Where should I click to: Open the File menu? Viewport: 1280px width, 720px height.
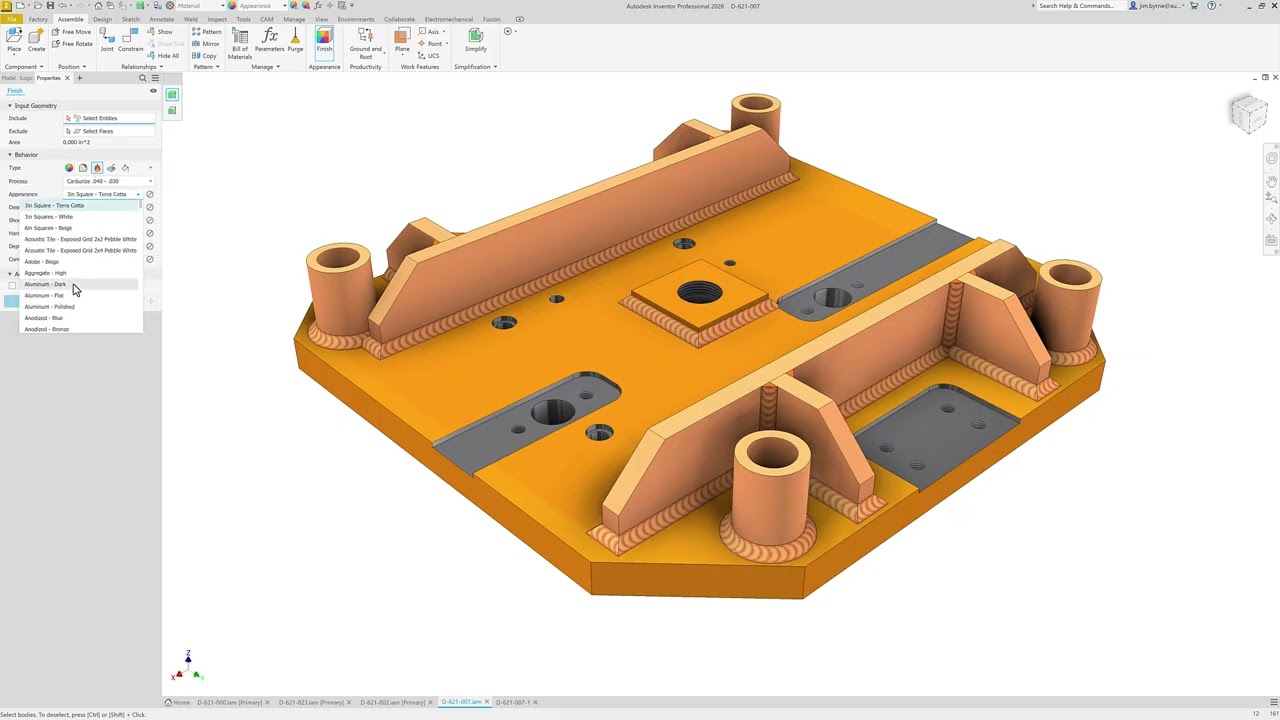(12, 19)
